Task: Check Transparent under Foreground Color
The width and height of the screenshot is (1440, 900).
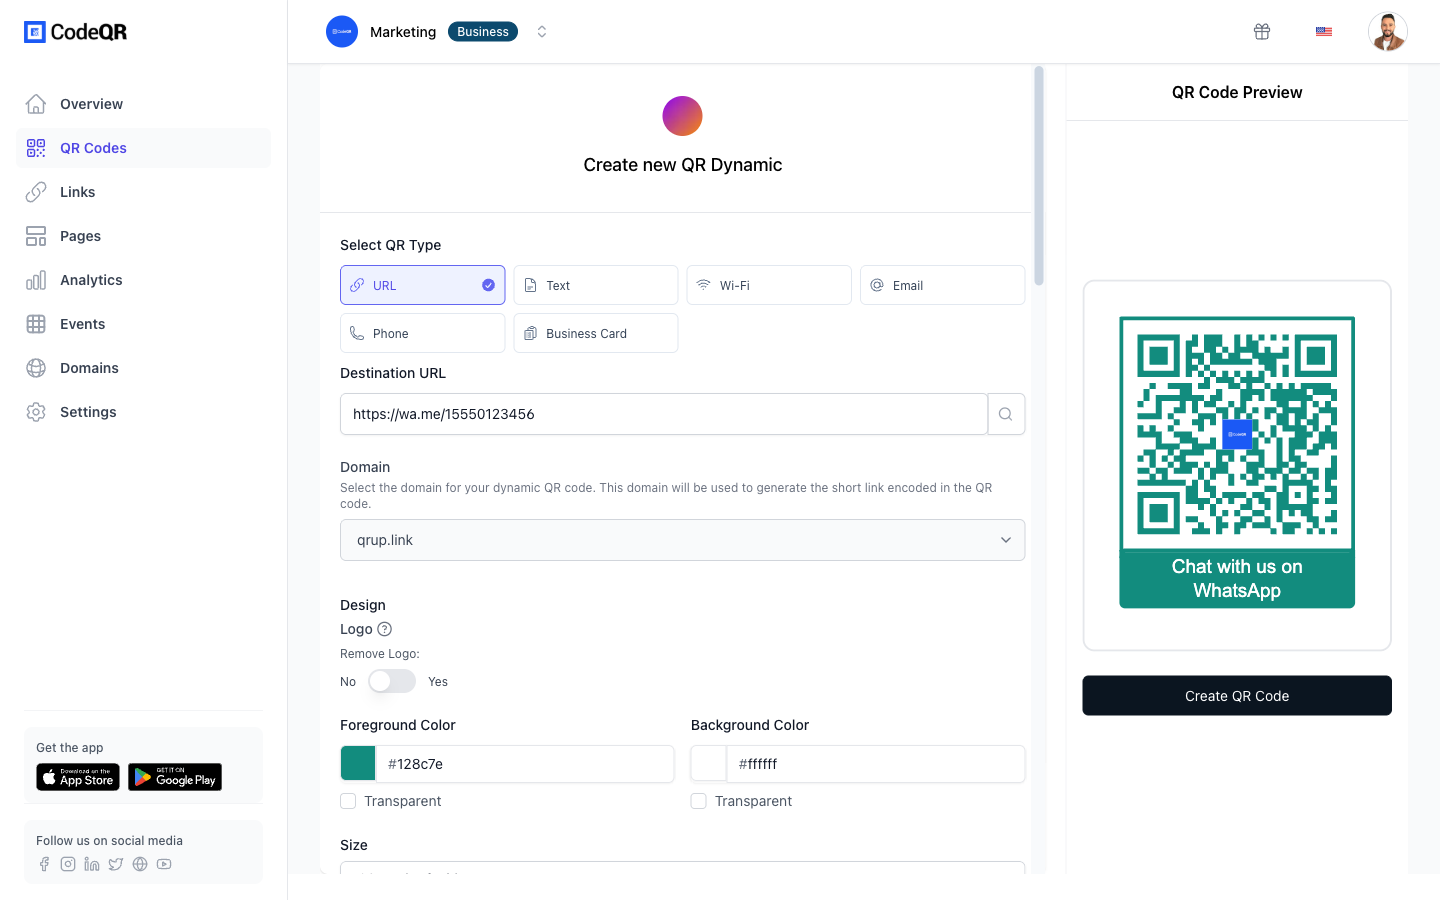Action: (348, 801)
